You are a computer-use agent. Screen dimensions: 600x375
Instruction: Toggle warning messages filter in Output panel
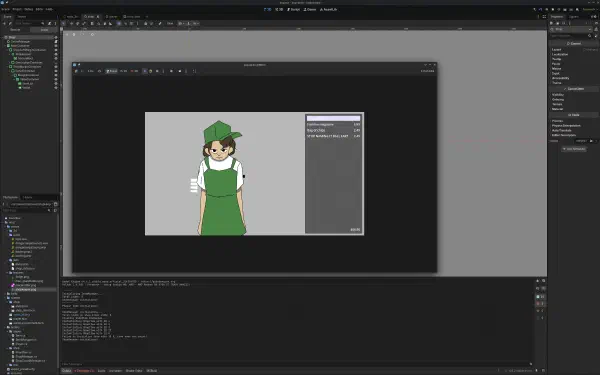[x=540, y=311]
